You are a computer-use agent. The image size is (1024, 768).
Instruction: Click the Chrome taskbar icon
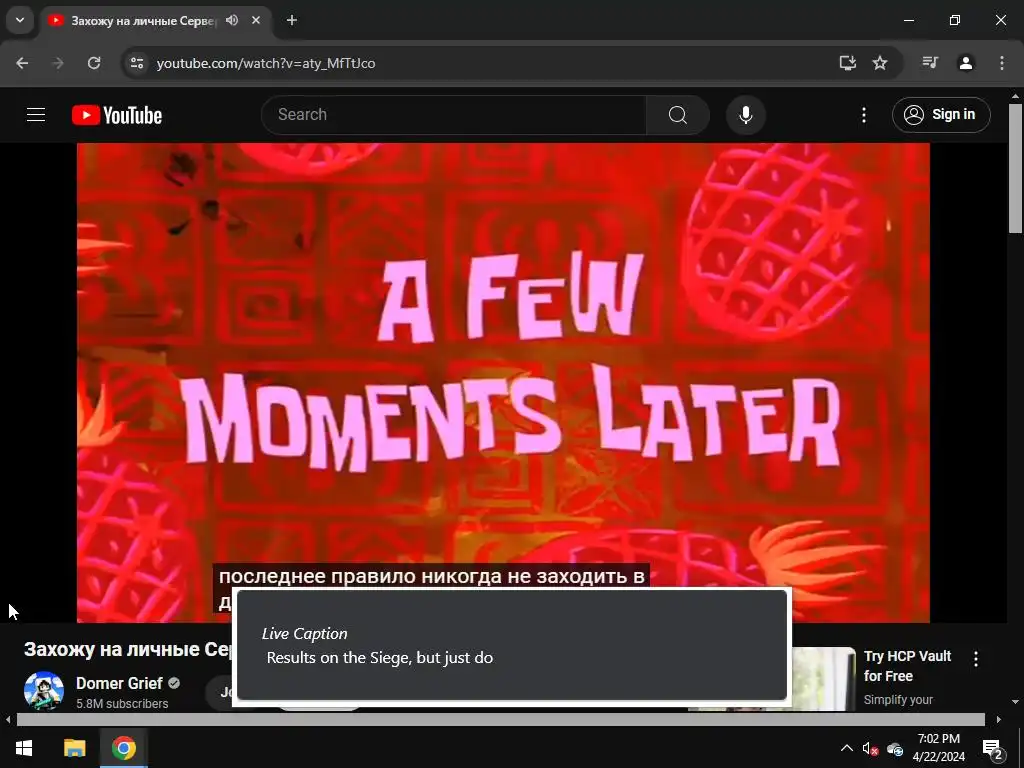coord(123,748)
